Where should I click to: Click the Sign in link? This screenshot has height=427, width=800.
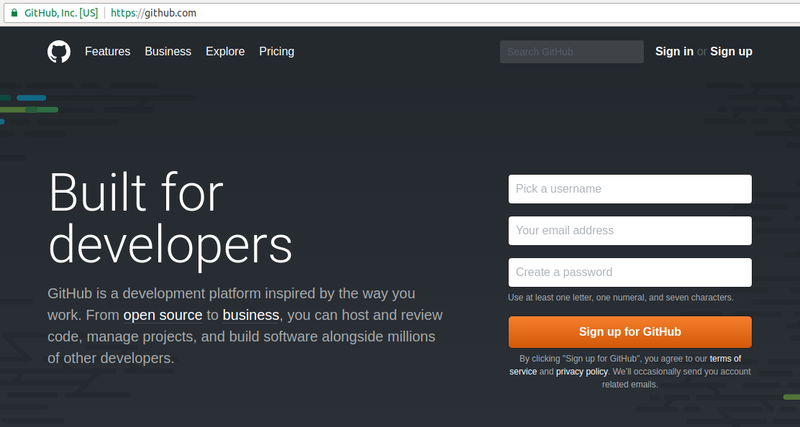(674, 52)
